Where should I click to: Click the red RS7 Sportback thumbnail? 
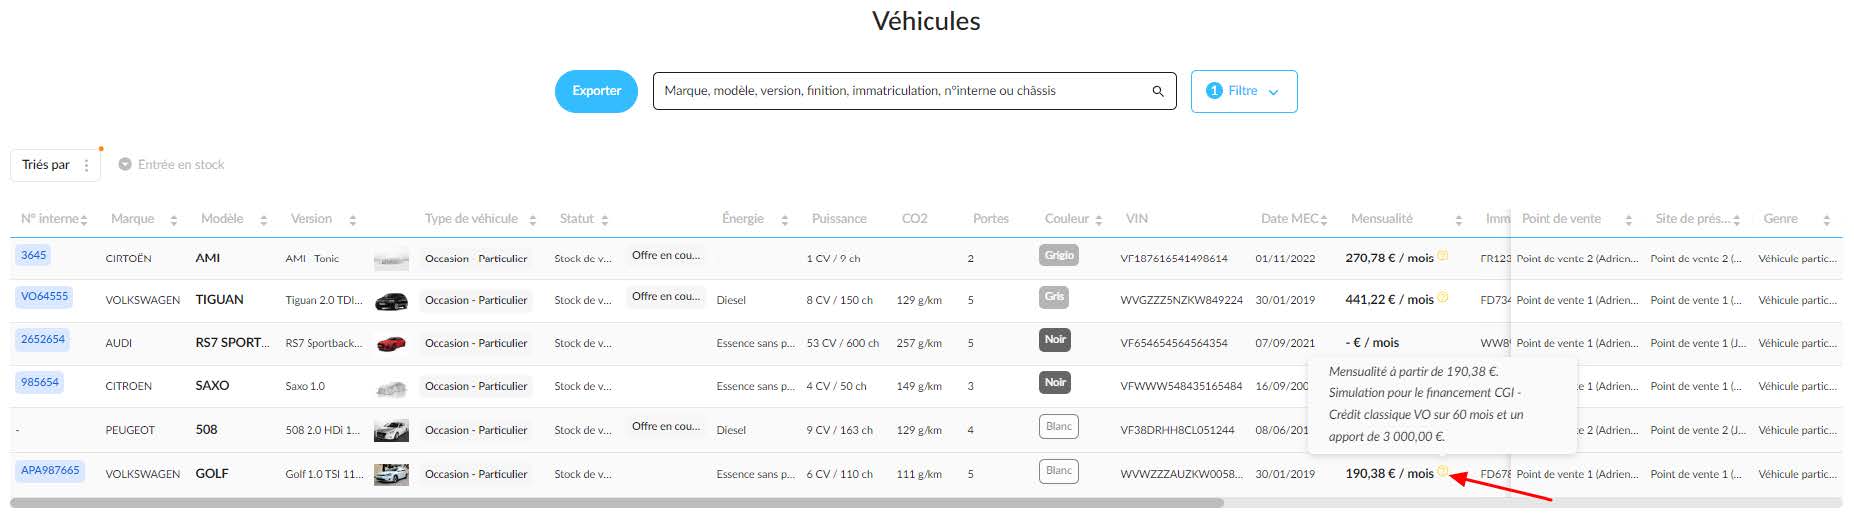(391, 344)
